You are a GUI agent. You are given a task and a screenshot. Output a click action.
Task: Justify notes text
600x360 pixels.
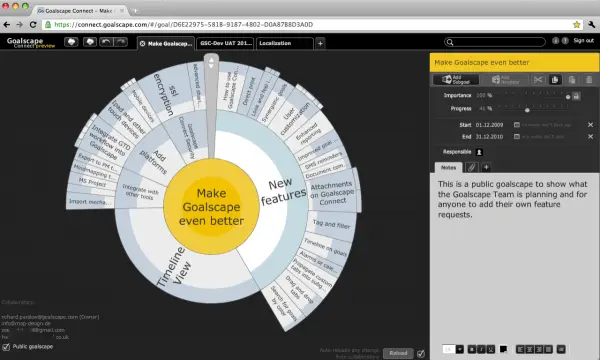[549, 349]
